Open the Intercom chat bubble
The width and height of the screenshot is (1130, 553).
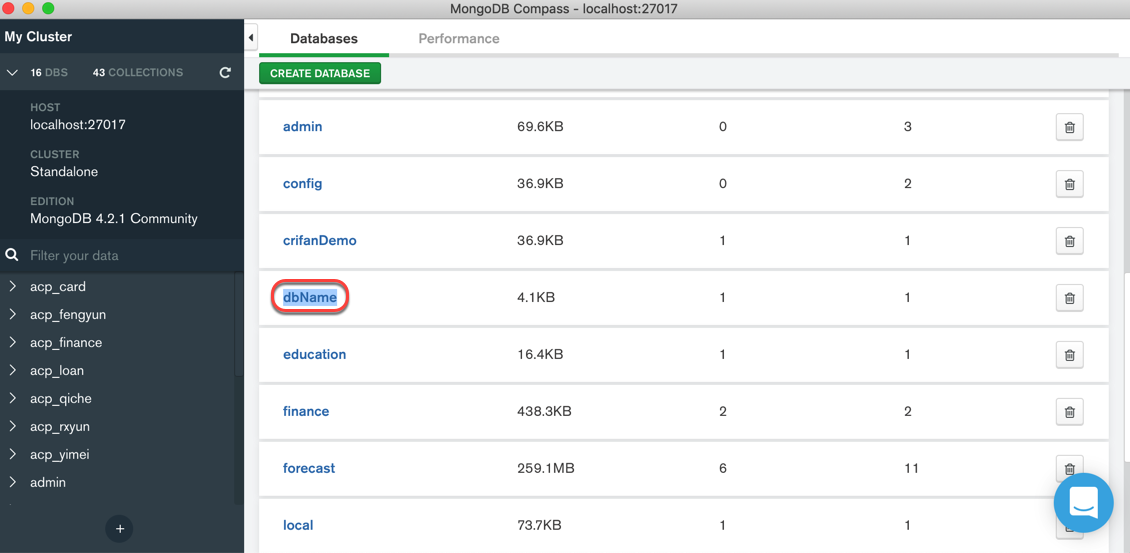[x=1083, y=503]
